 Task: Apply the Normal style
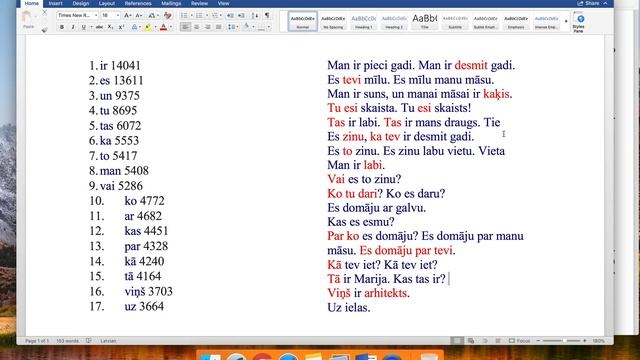[x=302, y=21]
